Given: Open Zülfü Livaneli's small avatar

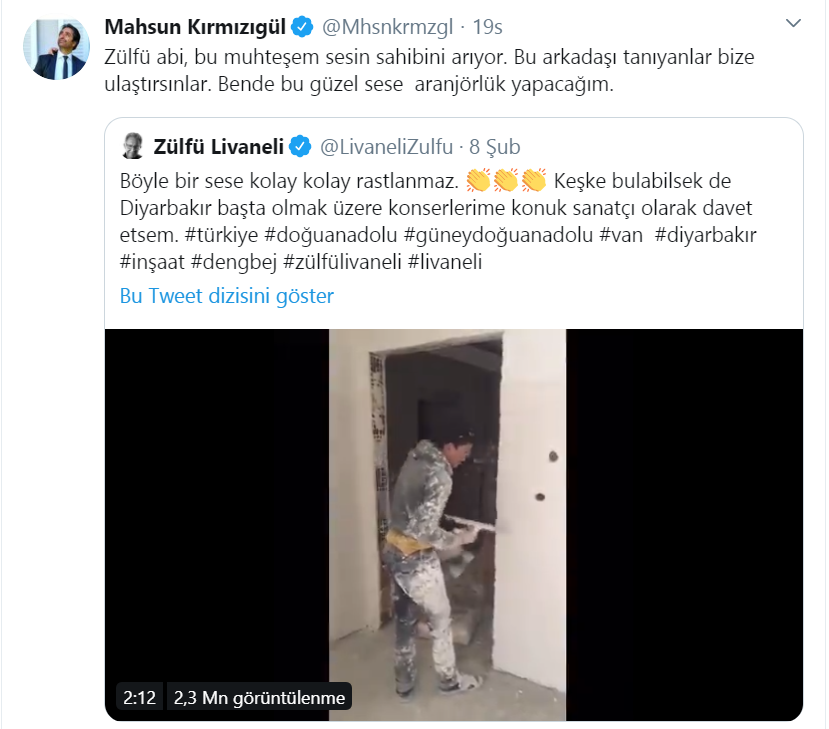Looking at the screenshot, I should coord(133,146).
